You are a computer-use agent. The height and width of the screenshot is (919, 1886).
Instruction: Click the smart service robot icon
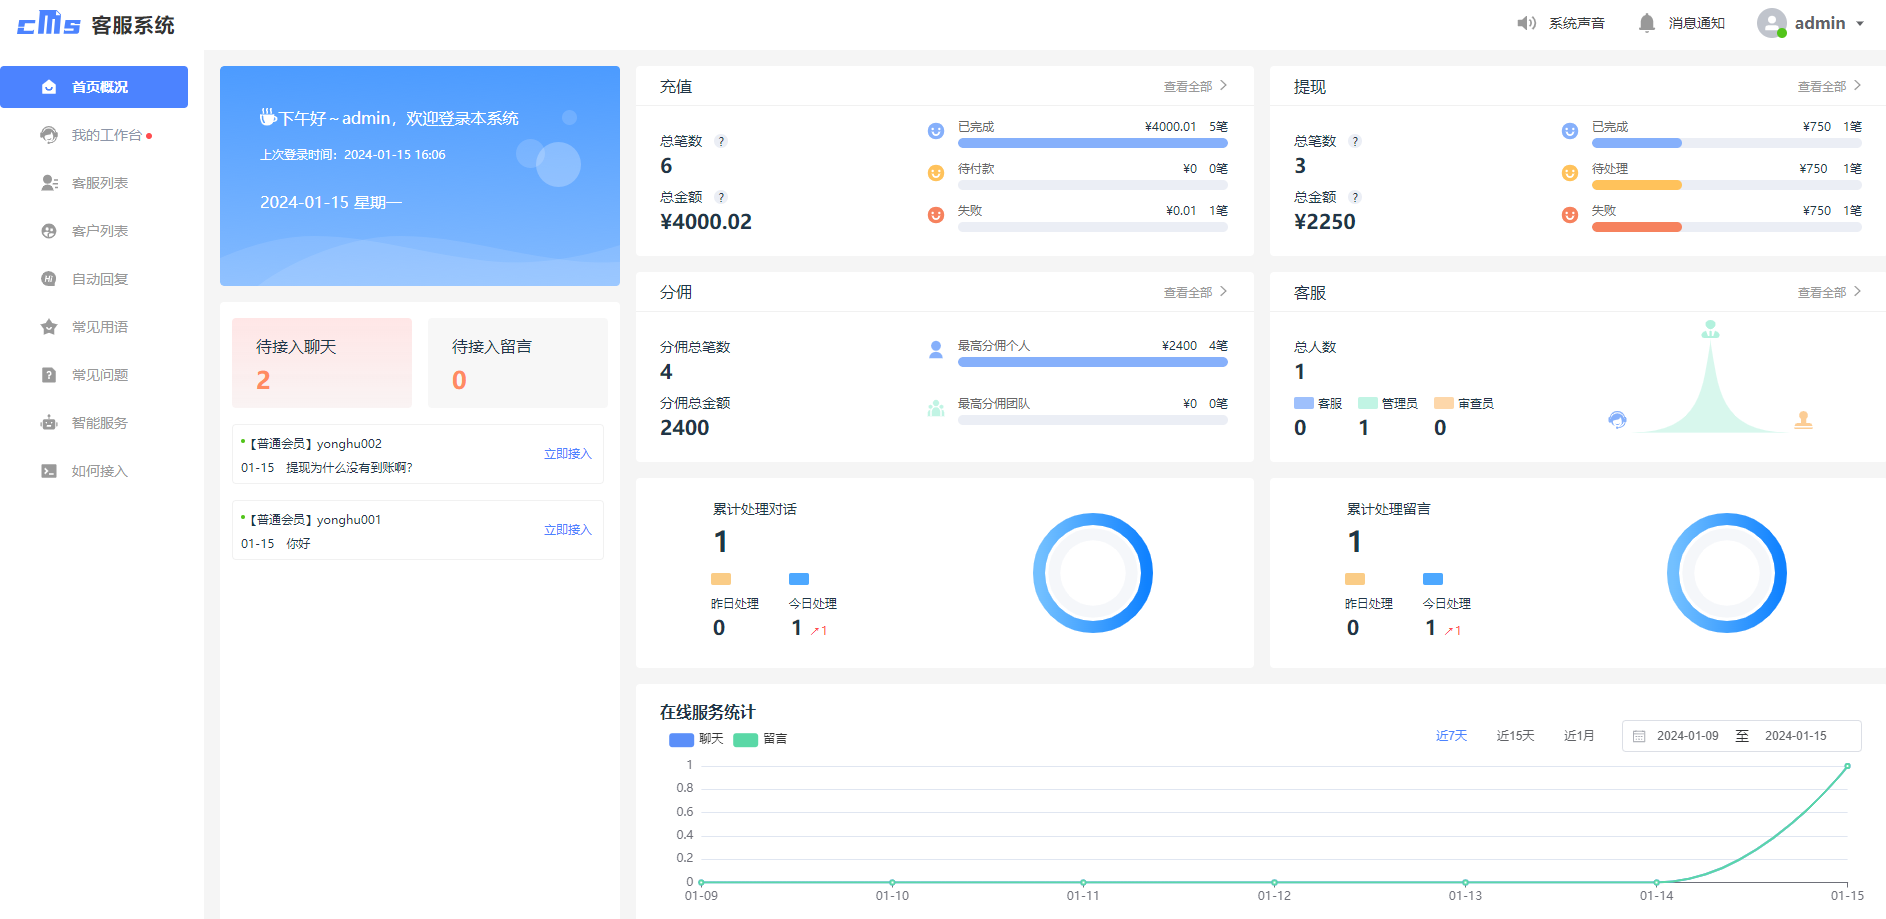point(48,423)
